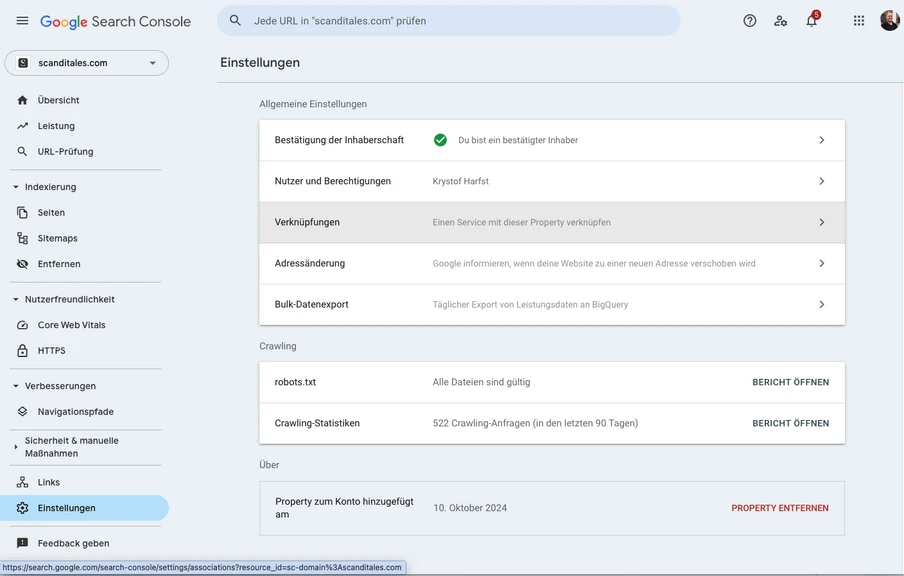The image size is (904, 576).
Task: Click the URL inspection search field
Action: click(448, 21)
